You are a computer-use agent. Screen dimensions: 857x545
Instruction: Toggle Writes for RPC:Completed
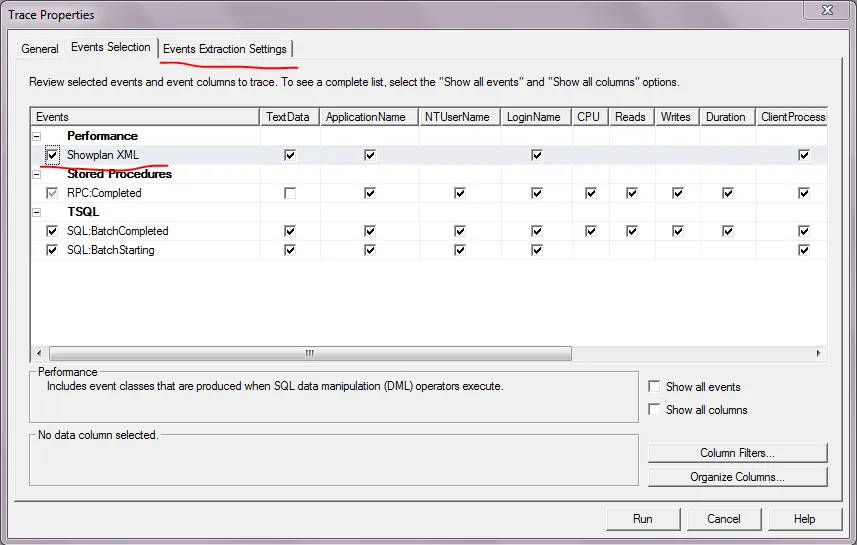pos(678,193)
